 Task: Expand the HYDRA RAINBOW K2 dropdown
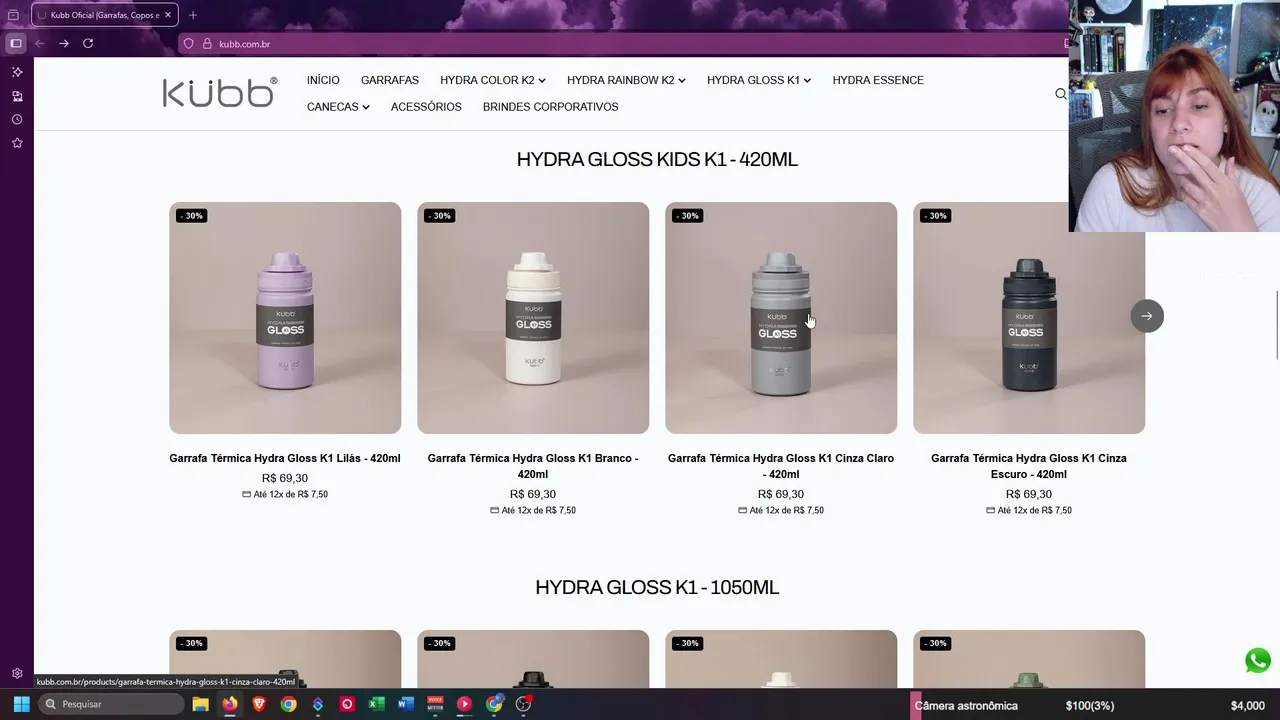(x=626, y=80)
